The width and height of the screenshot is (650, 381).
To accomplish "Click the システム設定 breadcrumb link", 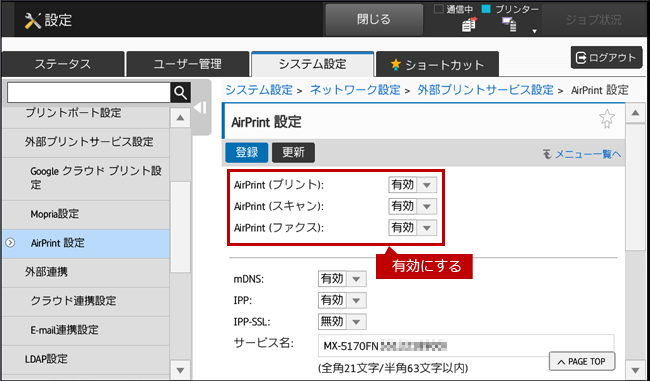I will coord(259,90).
